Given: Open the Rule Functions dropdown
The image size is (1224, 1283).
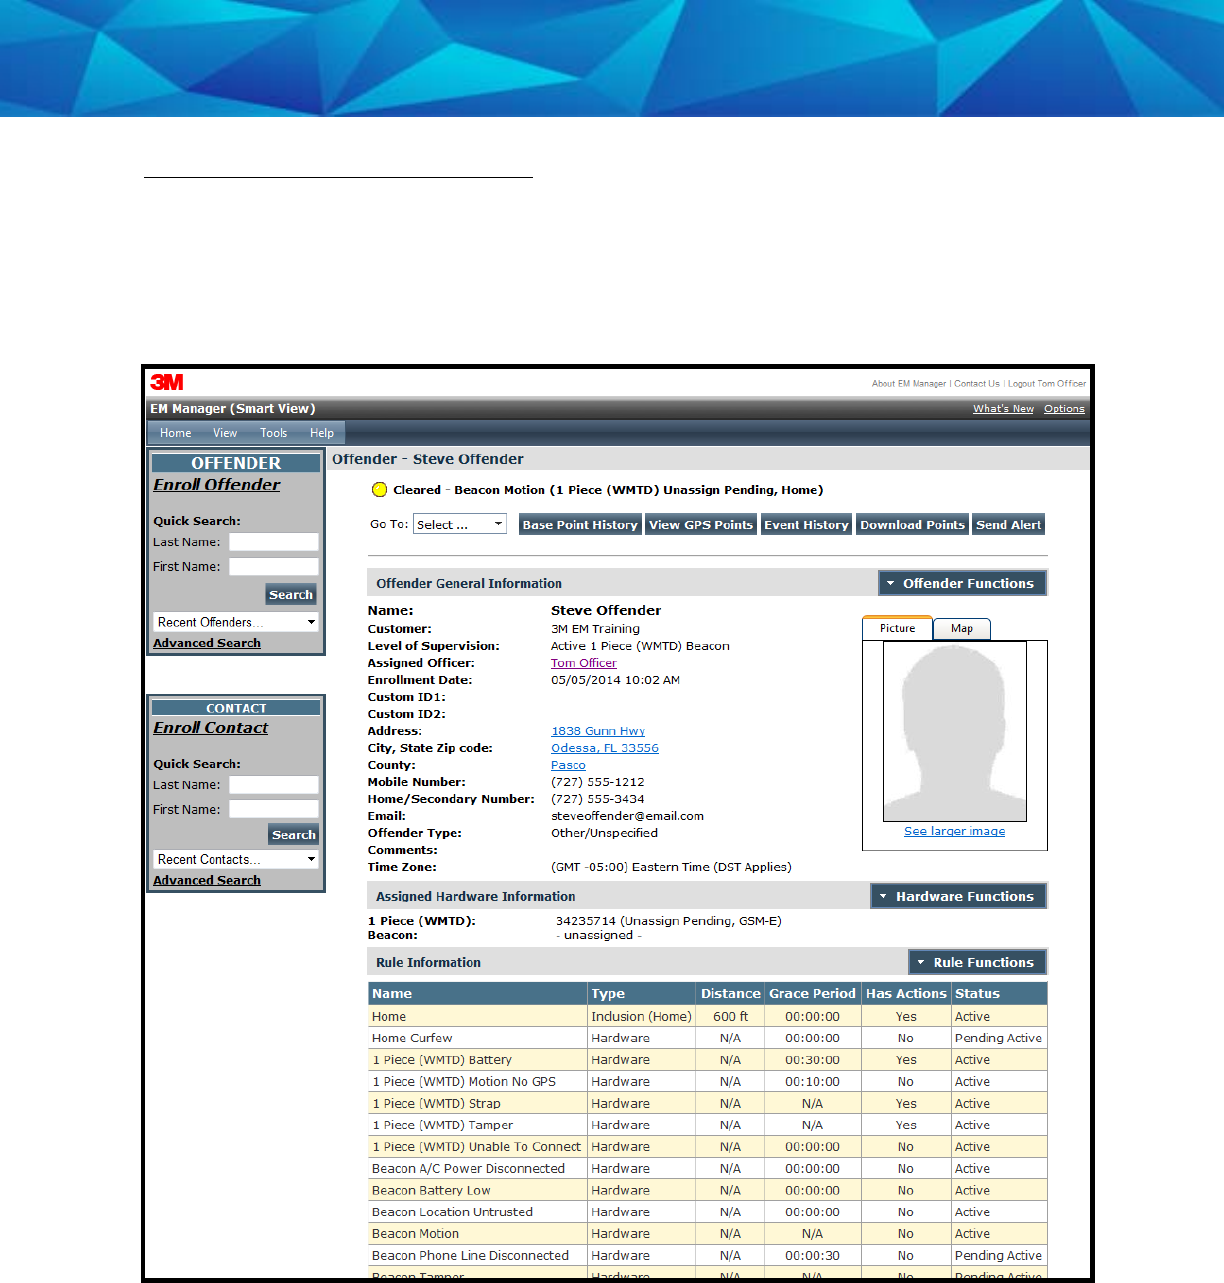Looking at the screenshot, I should 977,962.
